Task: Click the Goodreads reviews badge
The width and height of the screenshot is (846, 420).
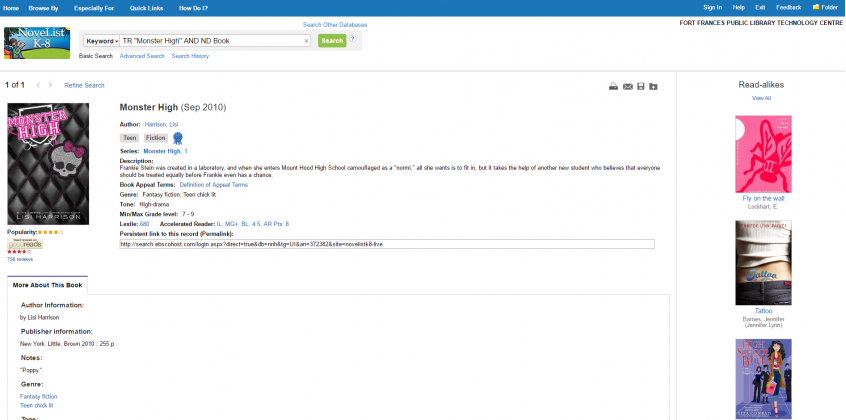Action: point(24,243)
